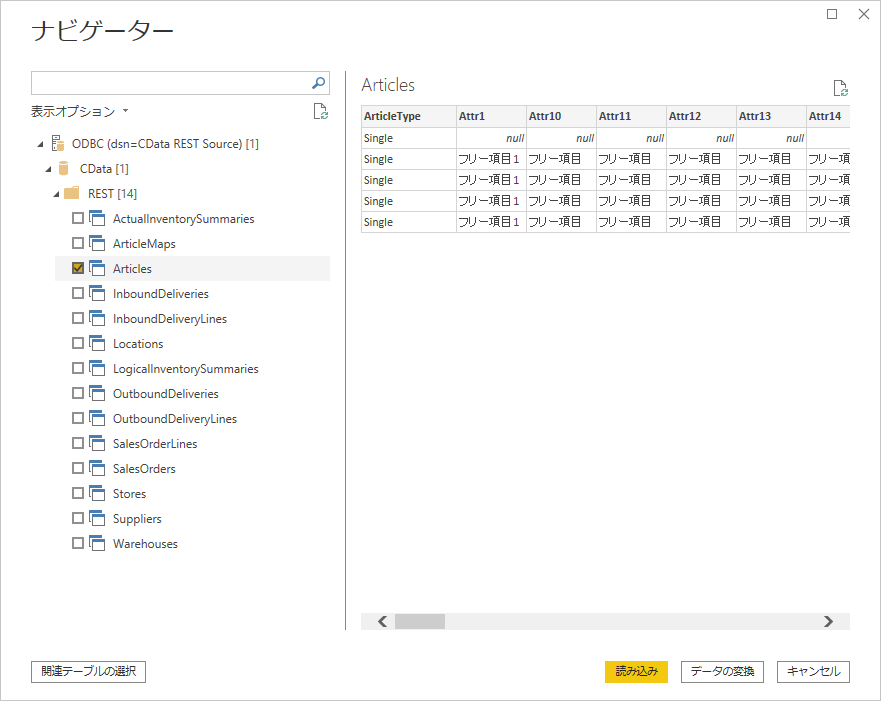Uncheck the Articles table checkbox
Viewport: 881px width, 701px height.
pyautogui.click(x=78, y=268)
